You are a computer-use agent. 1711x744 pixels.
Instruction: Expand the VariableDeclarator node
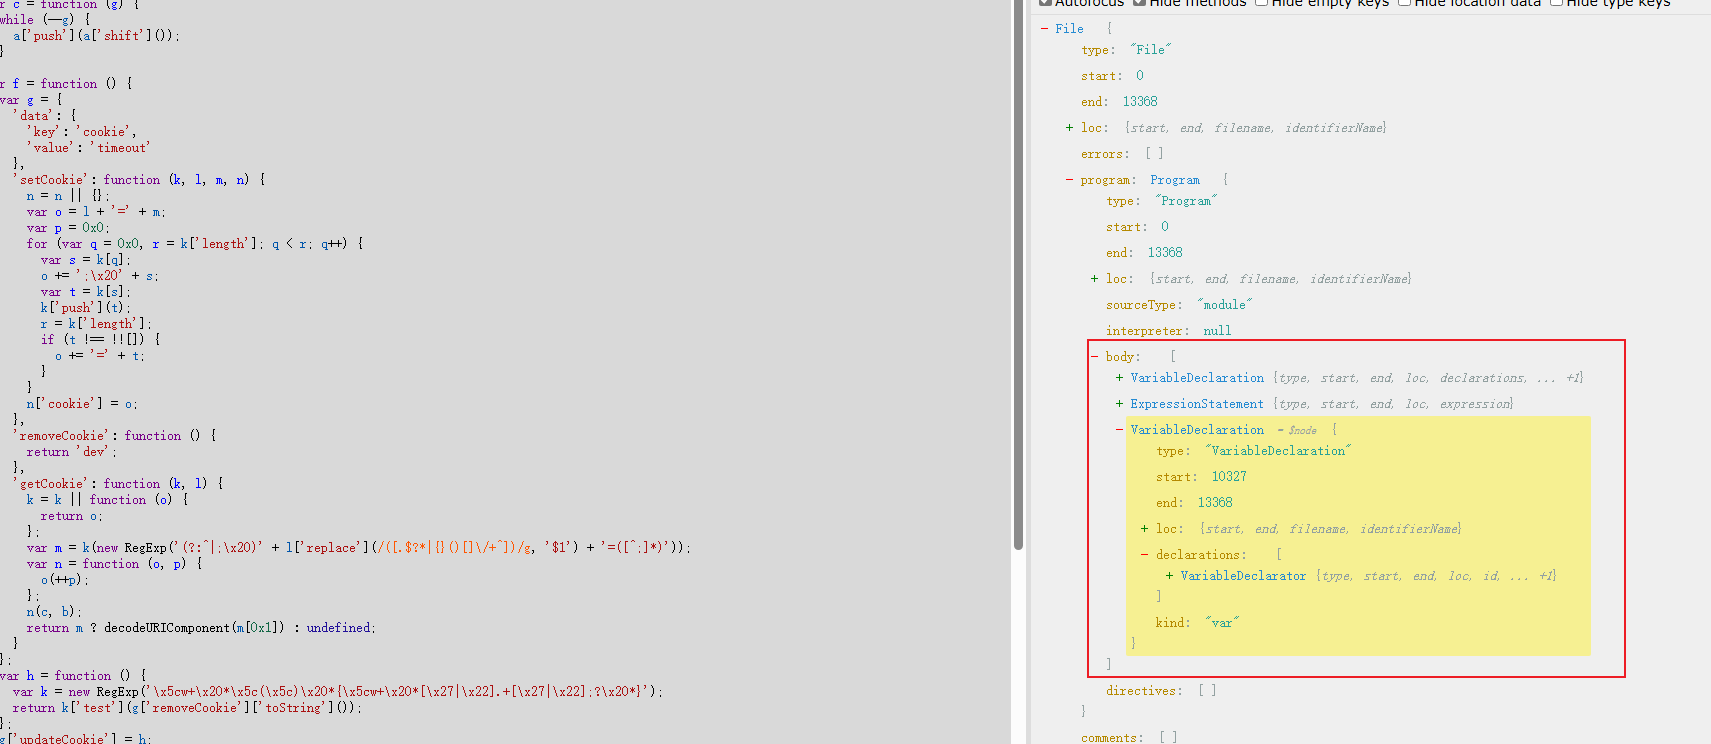point(1169,576)
